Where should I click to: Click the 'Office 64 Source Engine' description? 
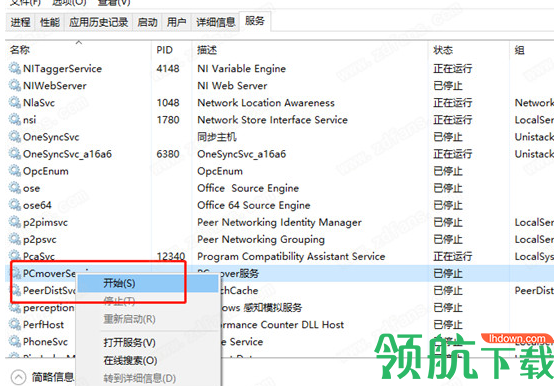[254, 205]
